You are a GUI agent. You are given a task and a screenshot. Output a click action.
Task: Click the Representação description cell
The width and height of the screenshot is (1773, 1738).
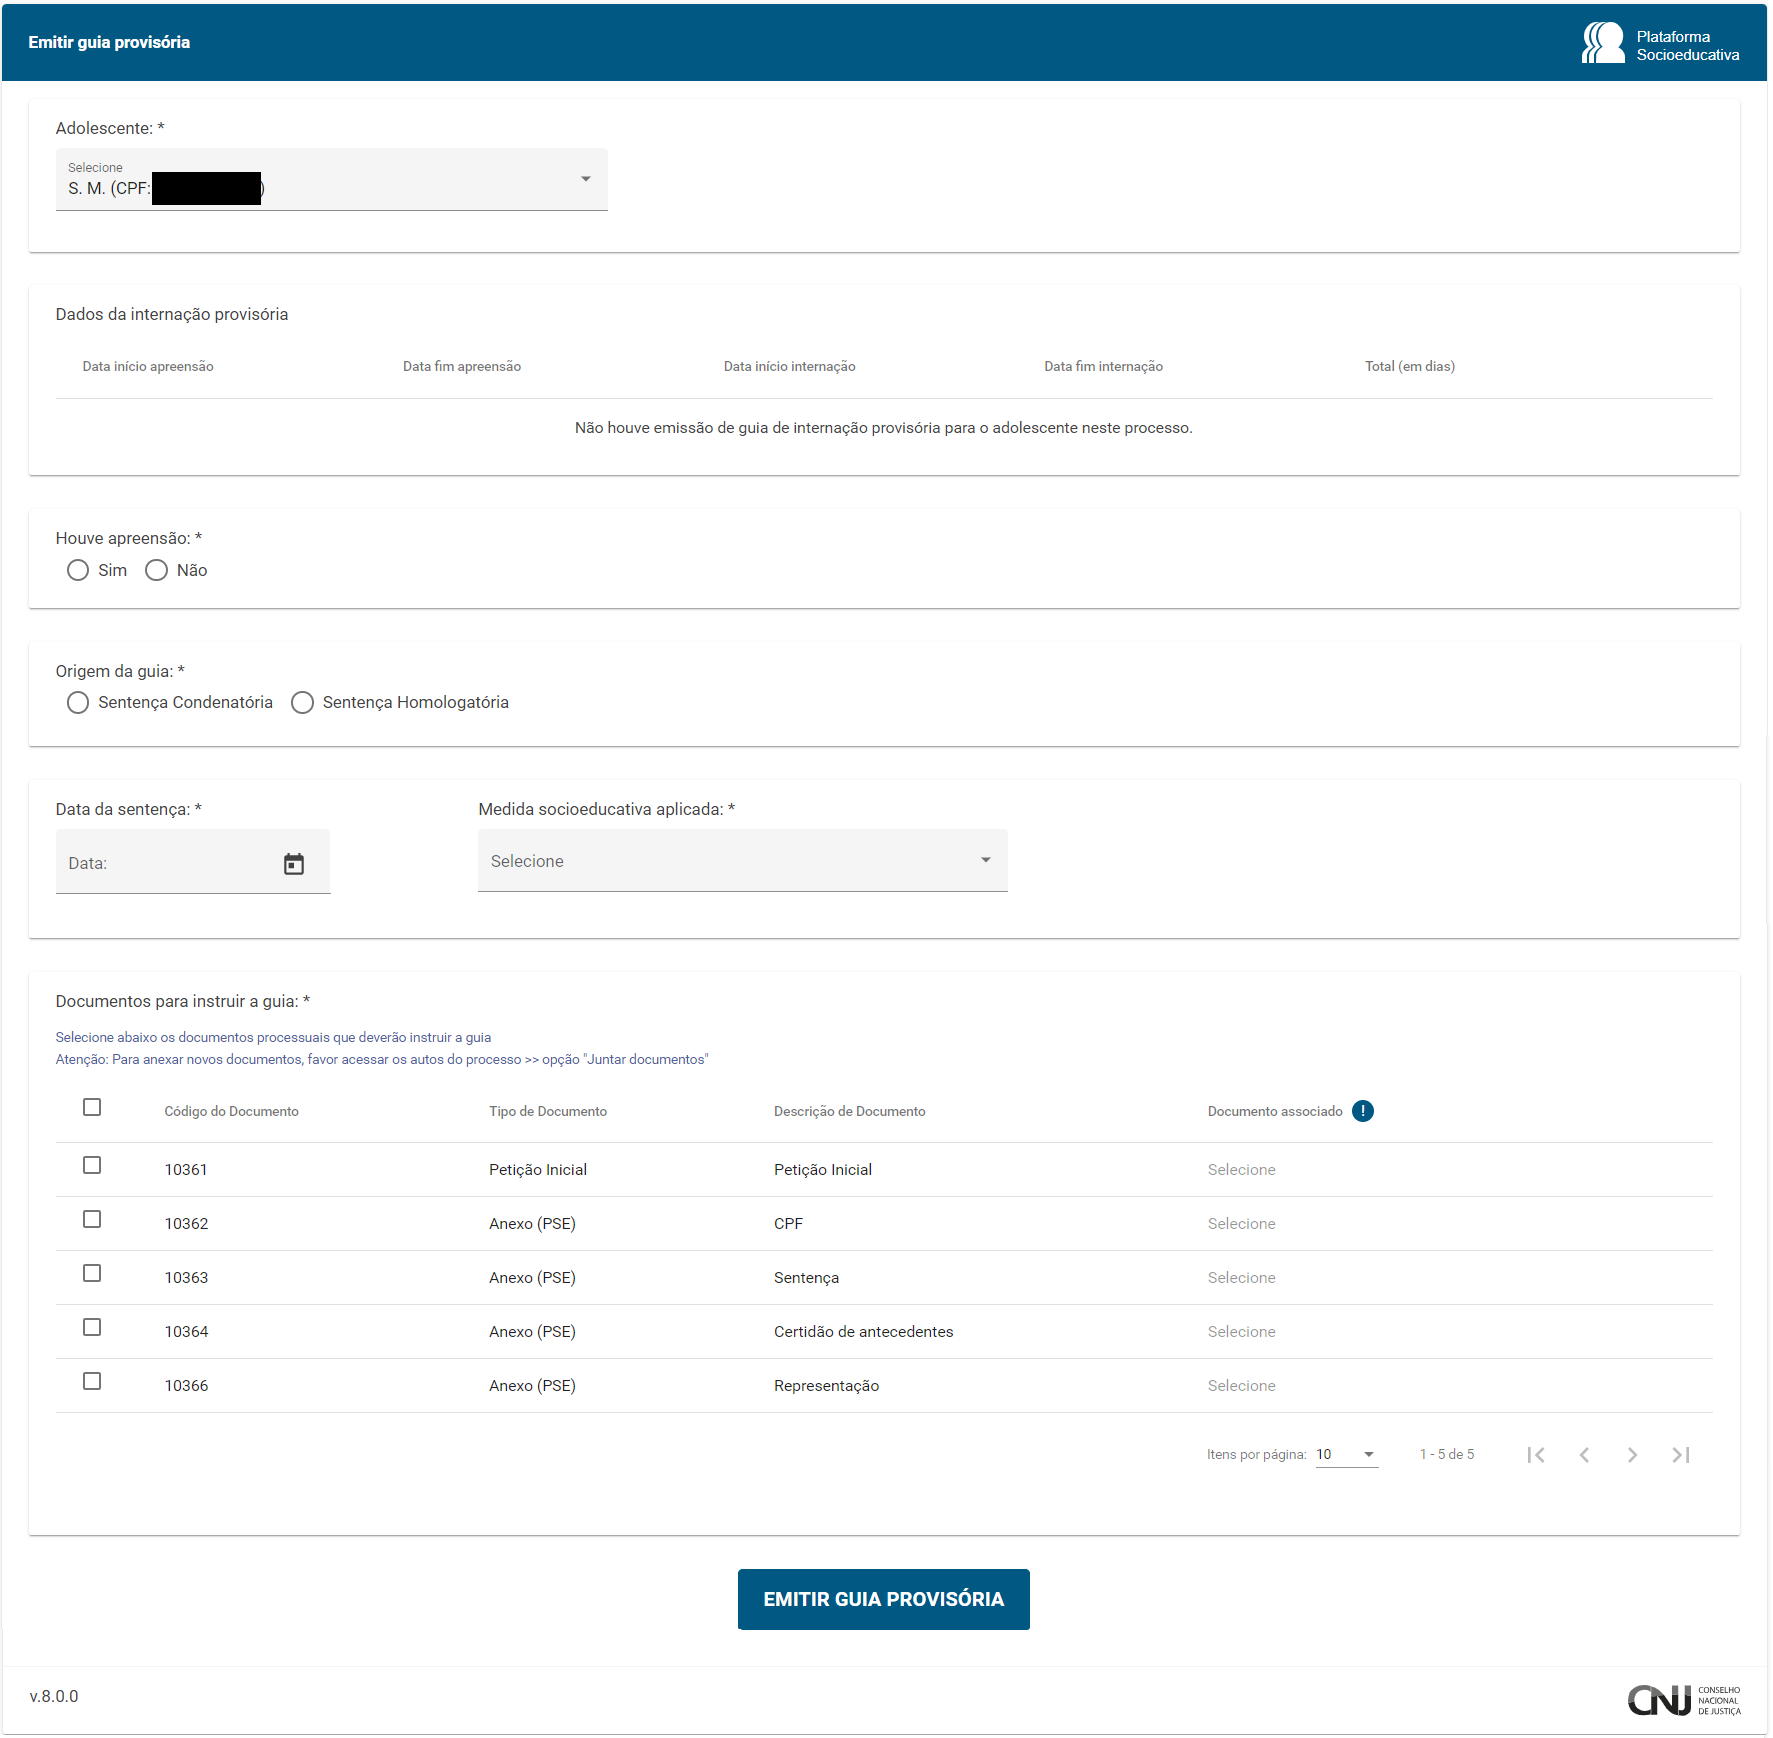827,1386
